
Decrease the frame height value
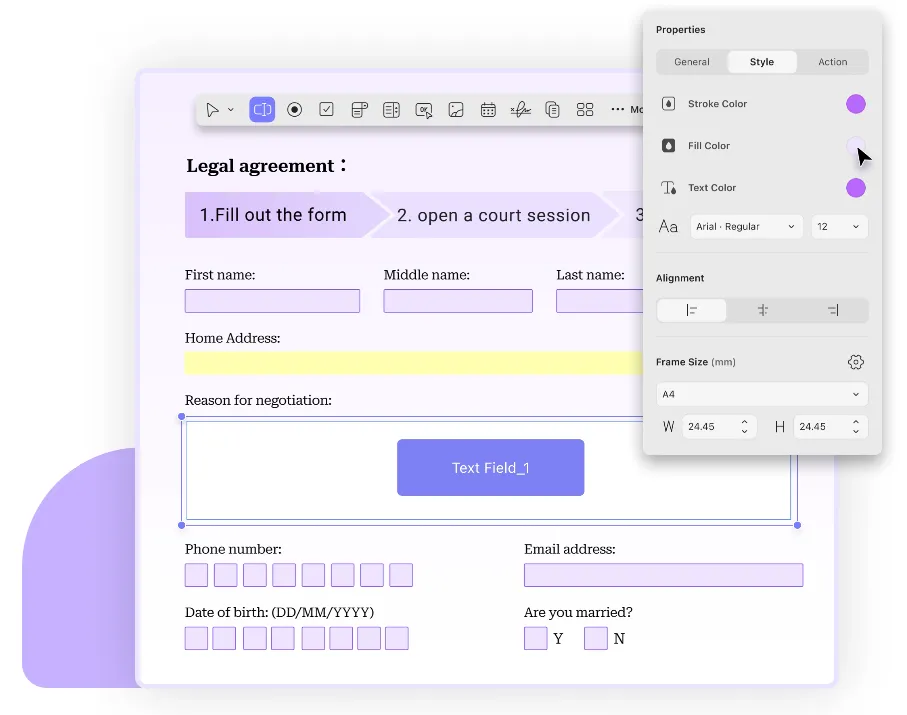tap(856, 432)
